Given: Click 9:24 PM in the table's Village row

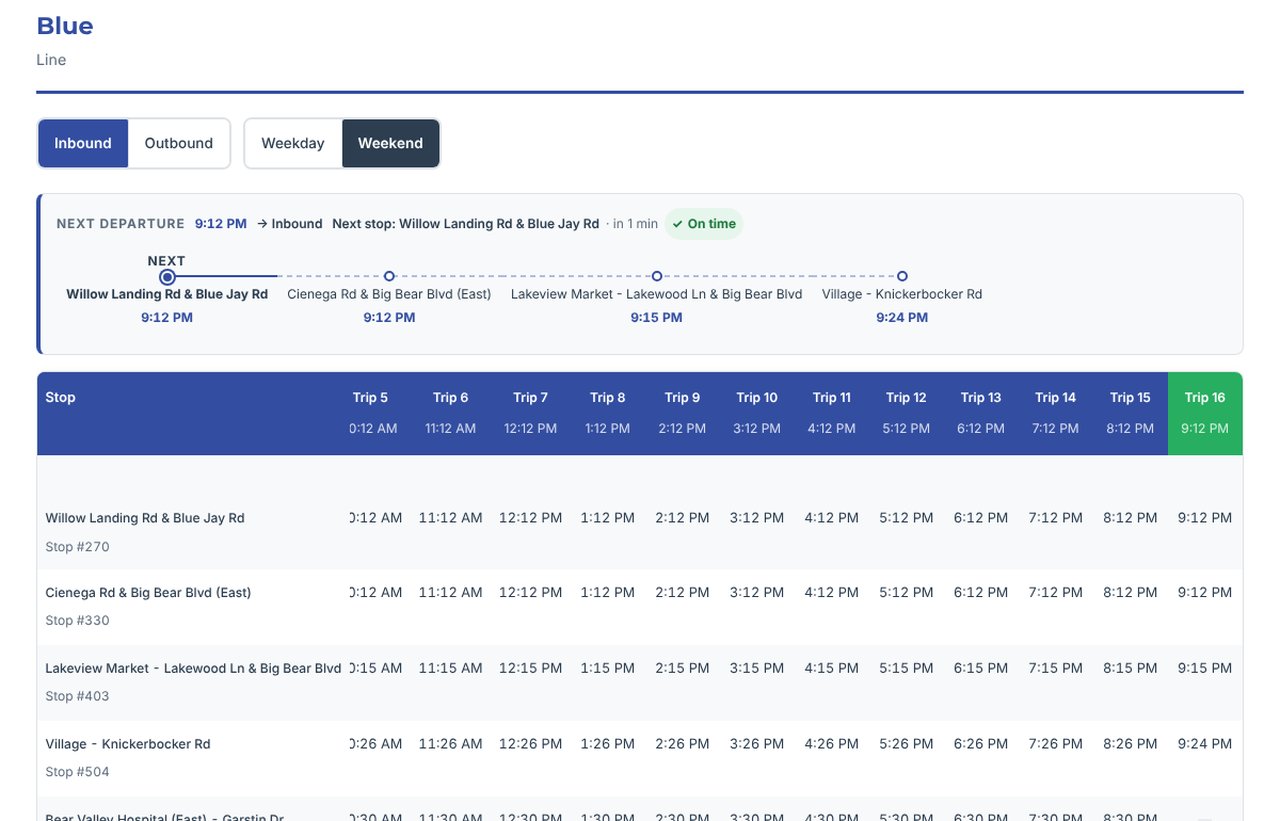Looking at the screenshot, I should click(1205, 744).
